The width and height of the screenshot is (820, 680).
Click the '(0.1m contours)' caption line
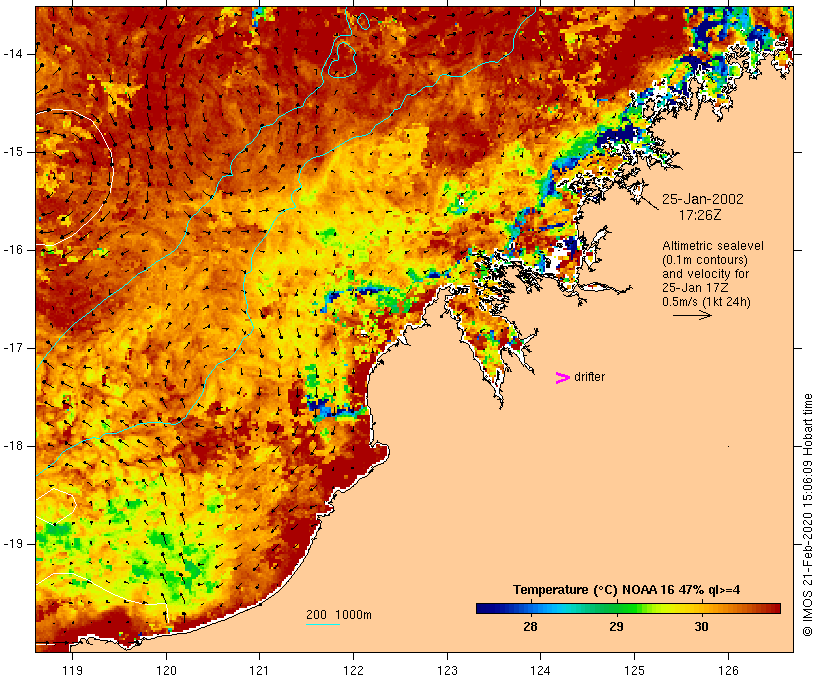click(x=704, y=260)
